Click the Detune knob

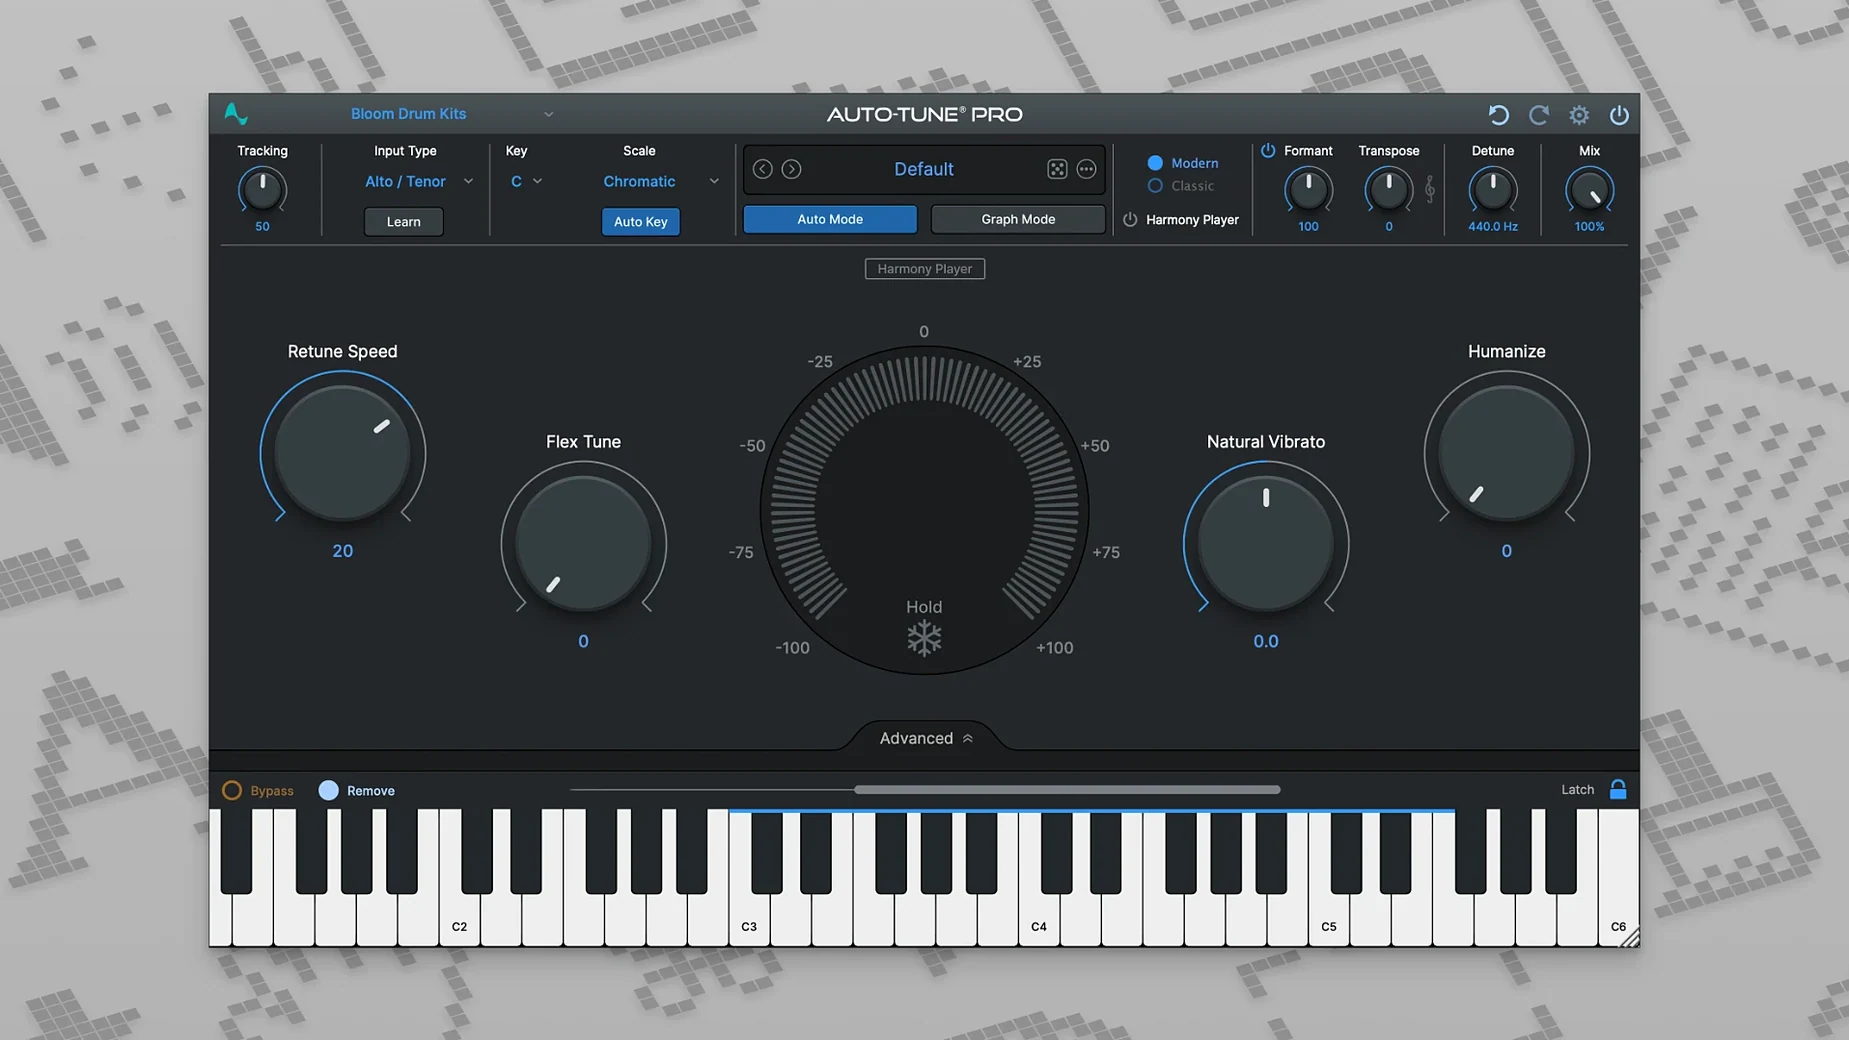tap(1492, 190)
